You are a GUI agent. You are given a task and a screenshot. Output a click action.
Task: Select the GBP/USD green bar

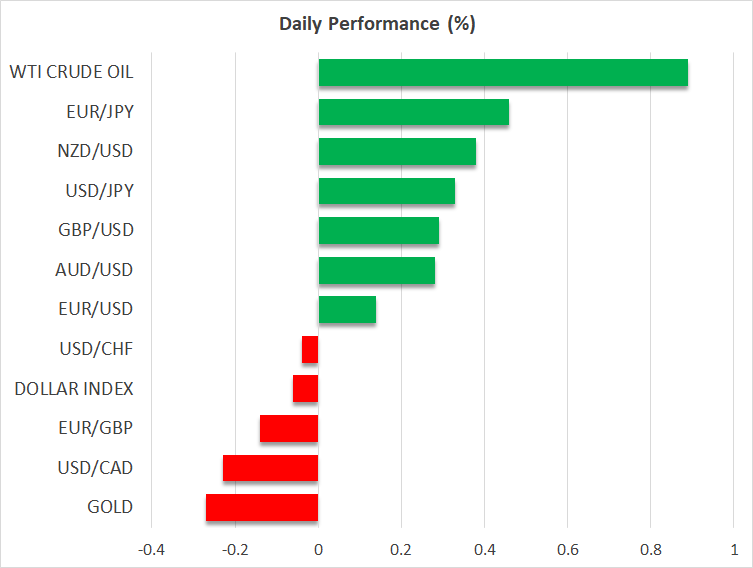coord(378,231)
